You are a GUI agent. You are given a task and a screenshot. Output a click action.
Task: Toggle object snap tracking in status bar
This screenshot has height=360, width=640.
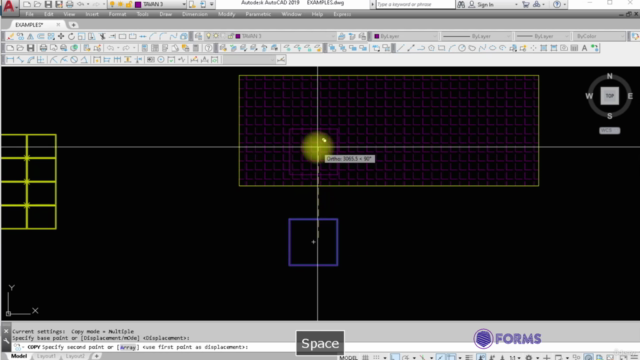point(440,358)
